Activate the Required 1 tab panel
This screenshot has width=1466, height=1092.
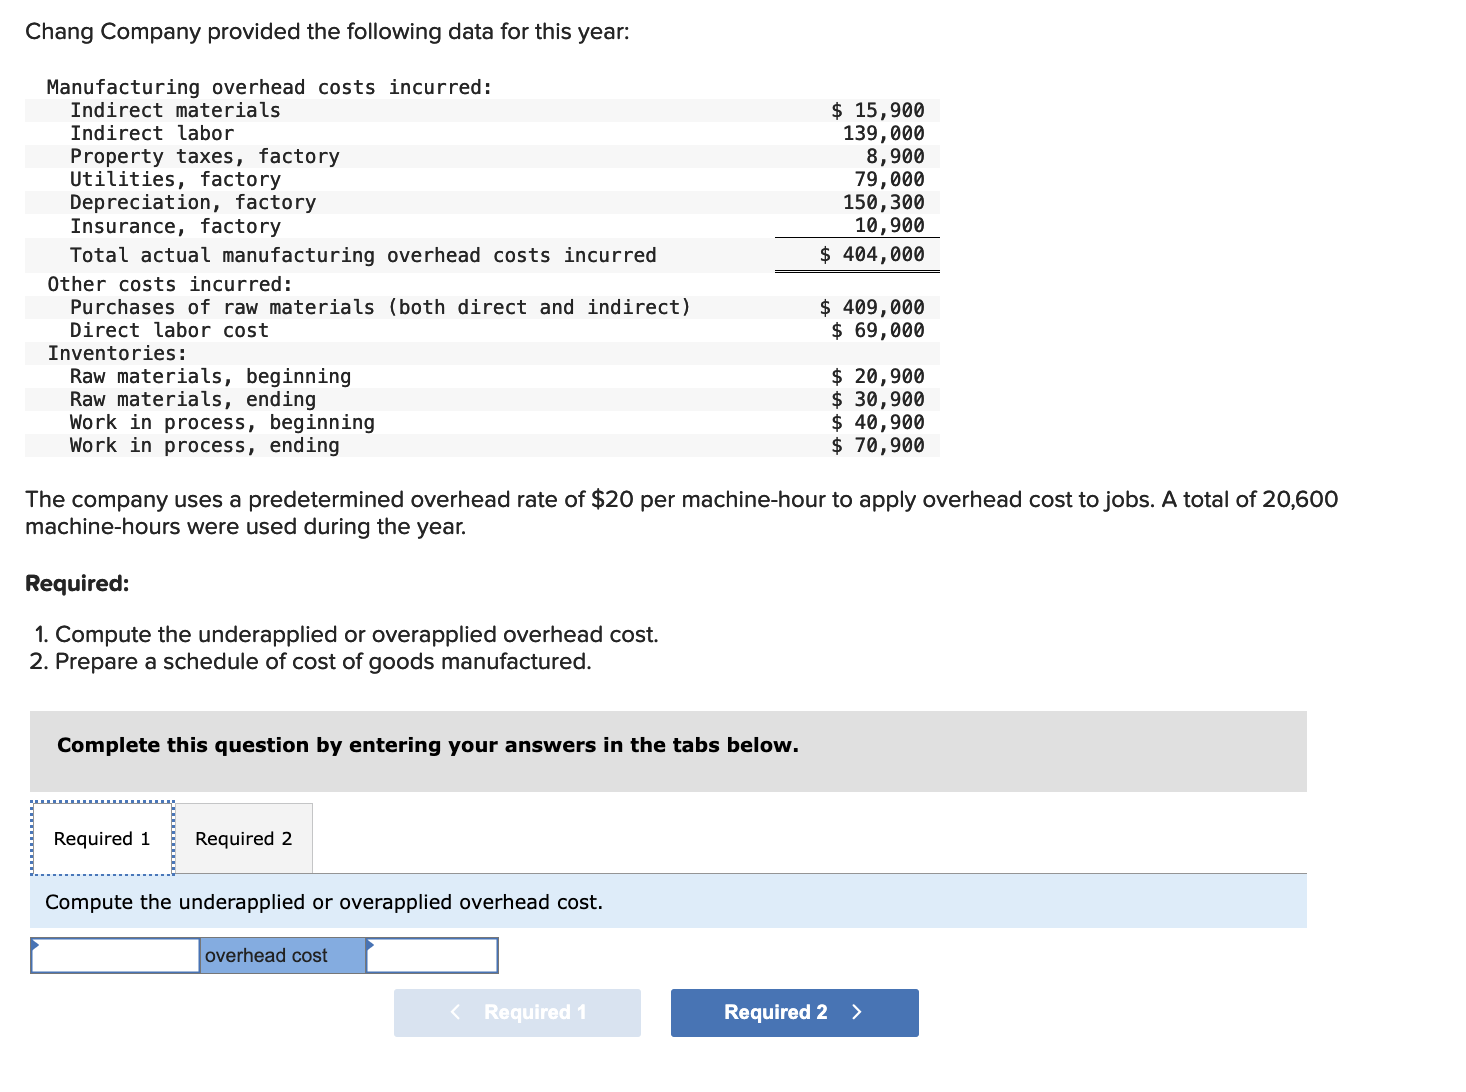click(101, 838)
